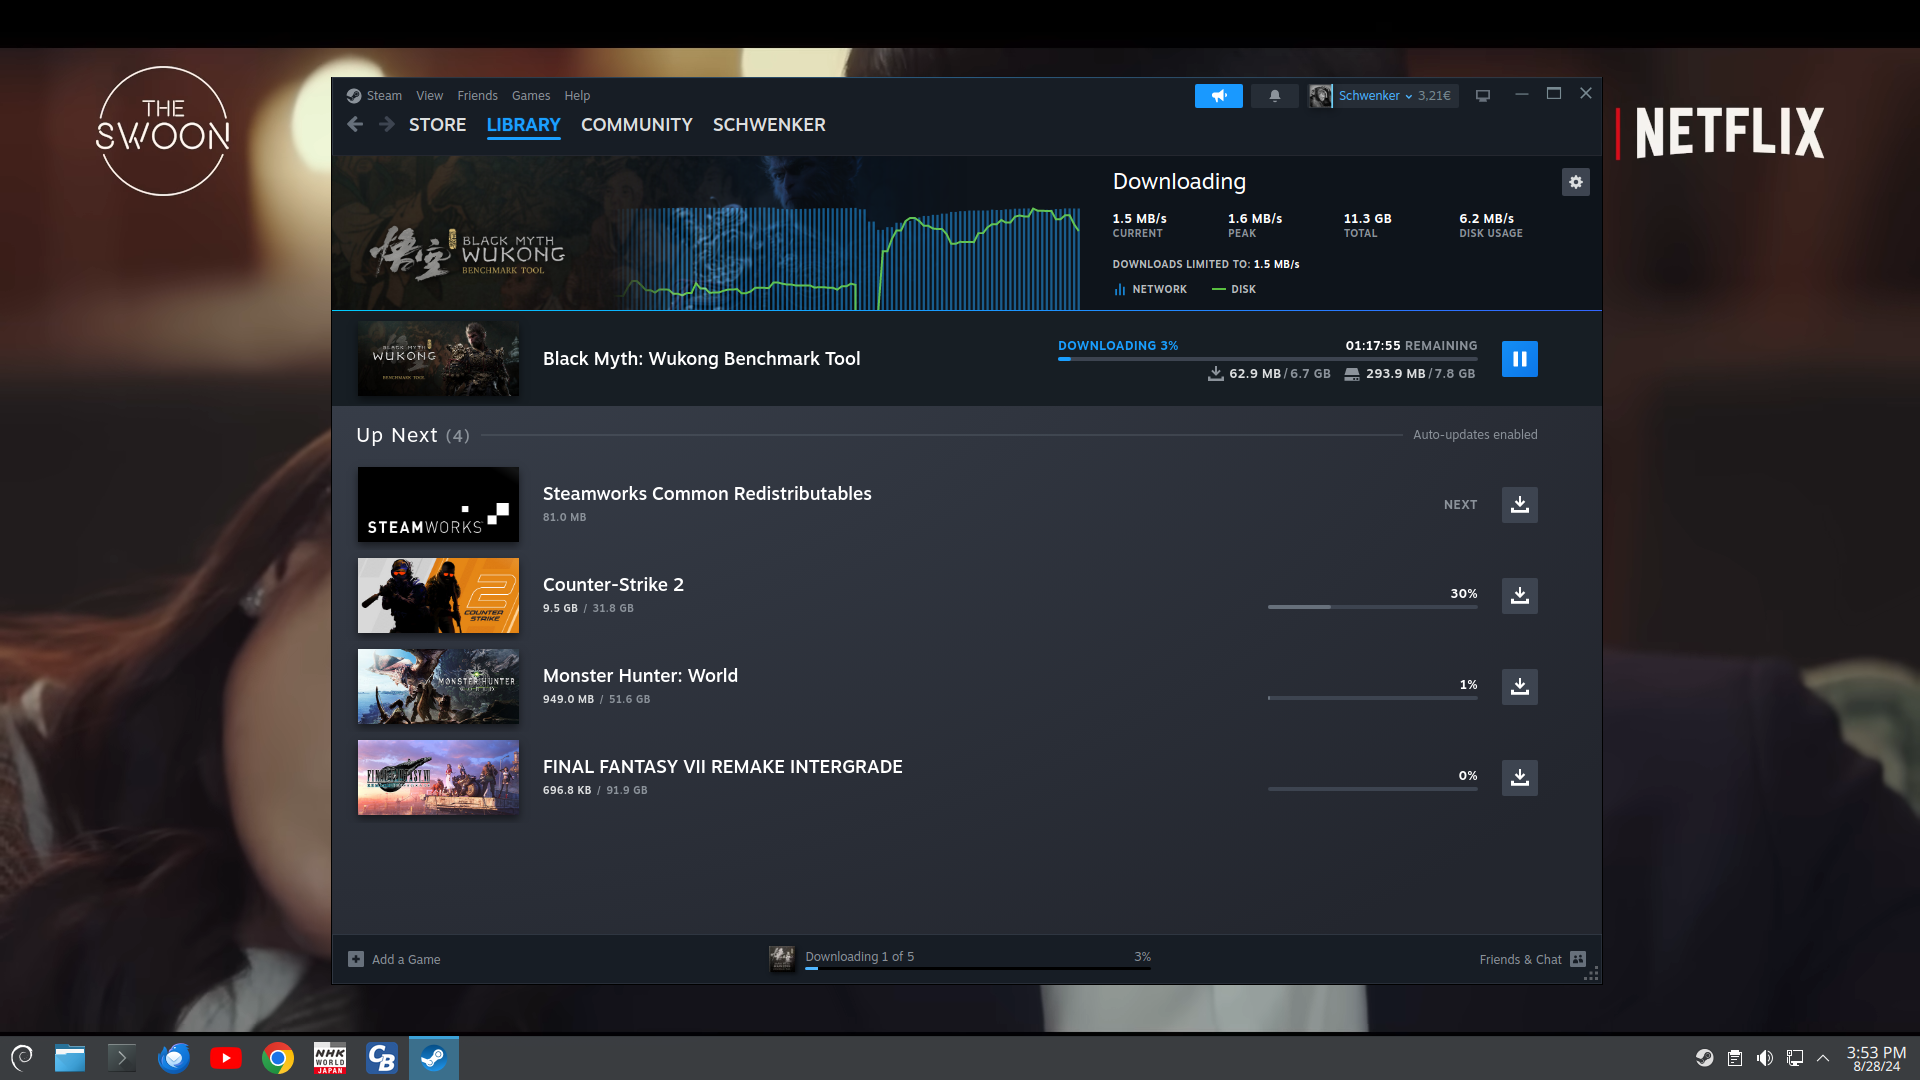Open the Counter-Strike 2 thumbnail
The width and height of the screenshot is (1920, 1080).
click(438, 596)
